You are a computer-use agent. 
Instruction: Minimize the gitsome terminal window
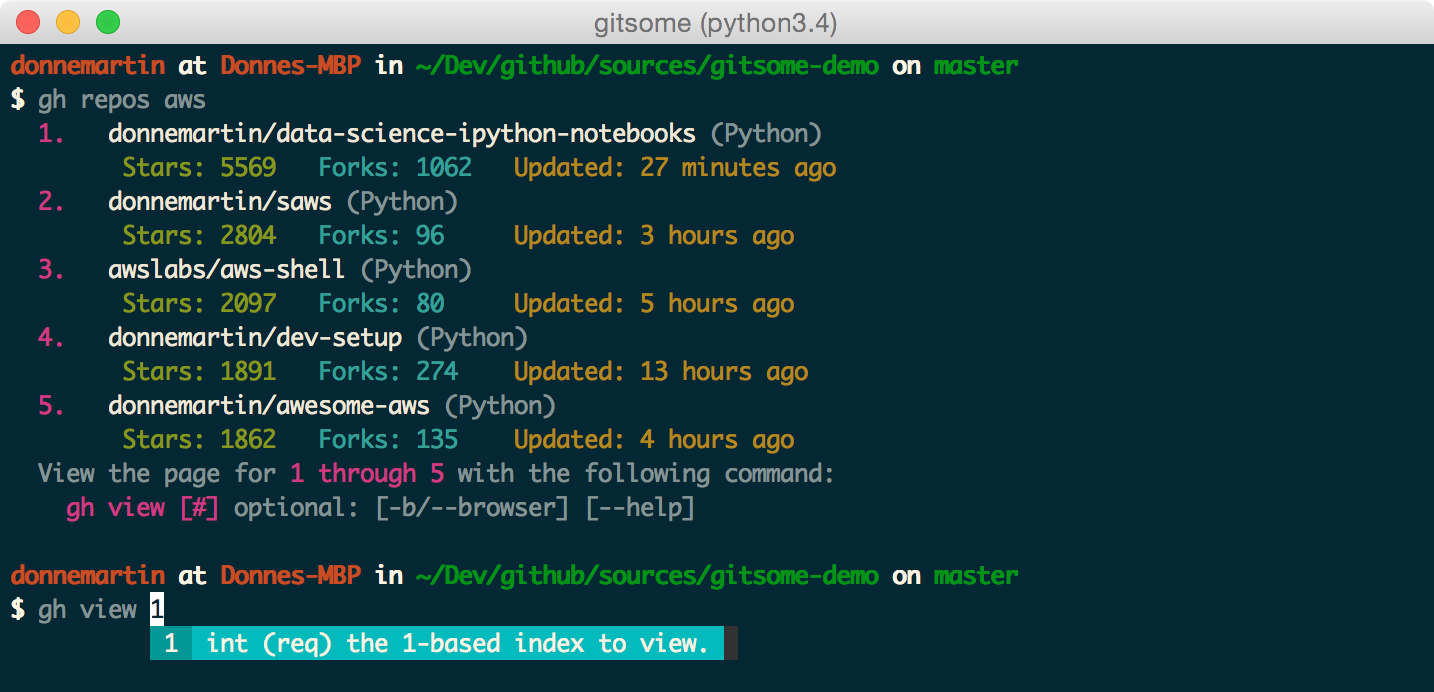(x=68, y=21)
